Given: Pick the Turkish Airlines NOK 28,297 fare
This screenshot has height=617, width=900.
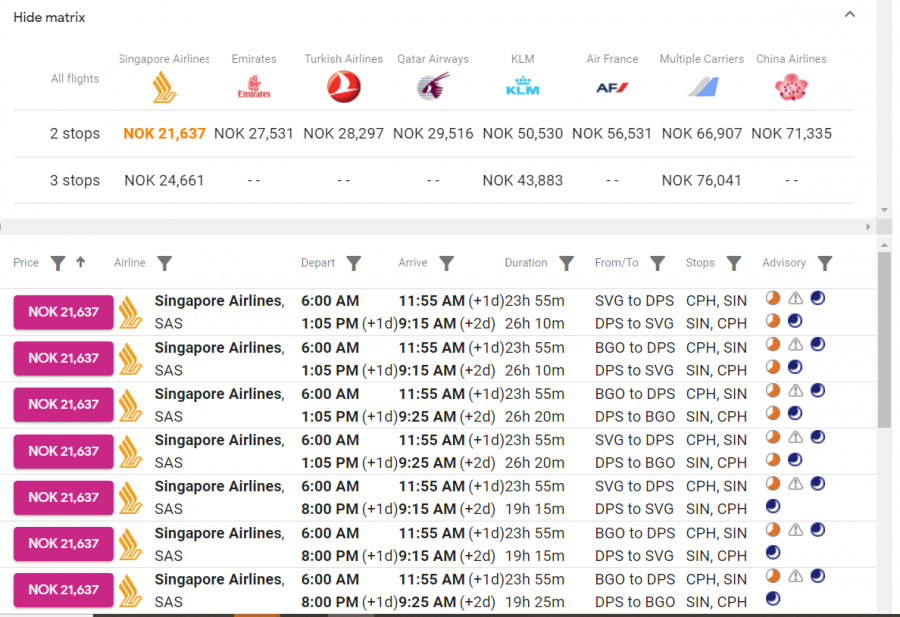Looking at the screenshot, I should [x=343, y=134].
